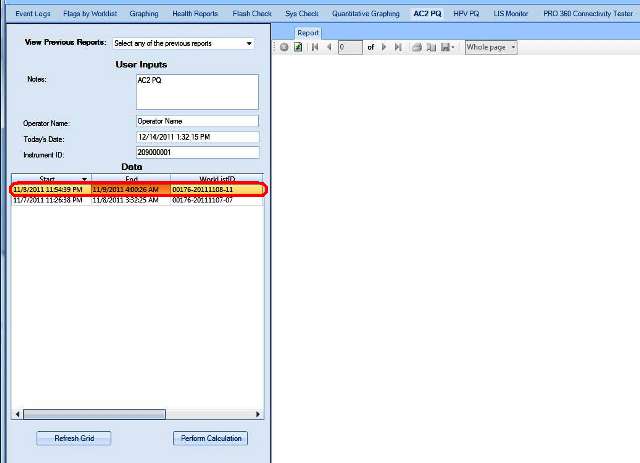This screenshot has width=640, height=463.
Task: Click the Refresh Grid button
Action: [x=73, y=438]
